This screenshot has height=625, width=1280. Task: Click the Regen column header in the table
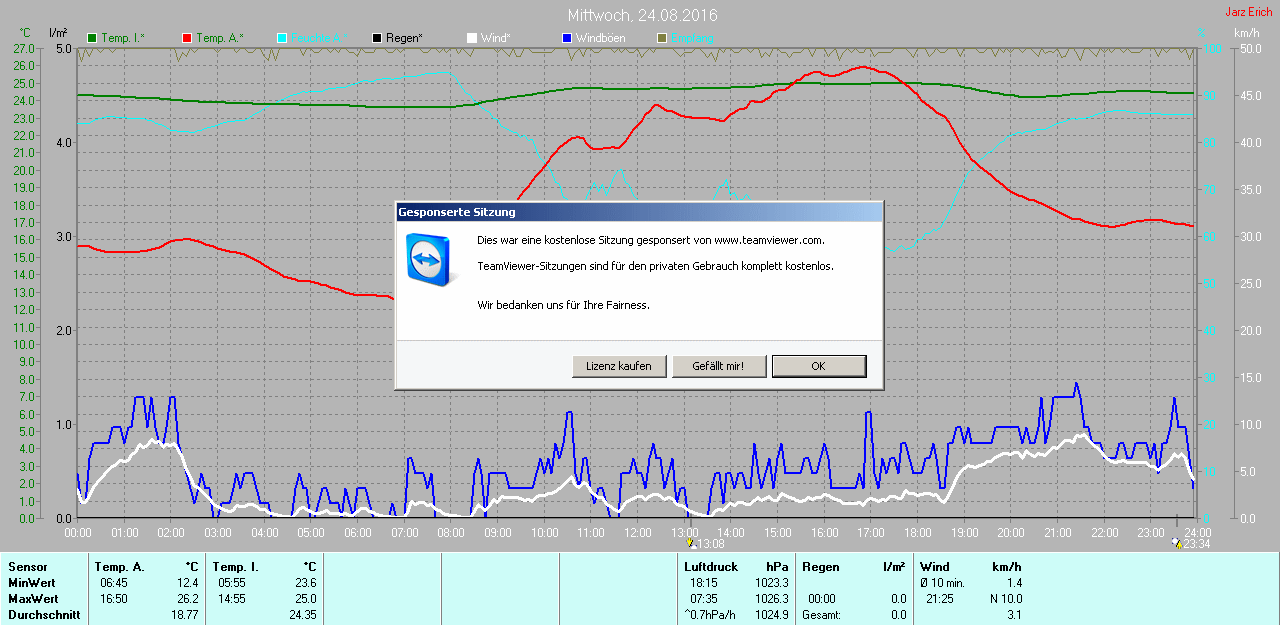[820, 567]
